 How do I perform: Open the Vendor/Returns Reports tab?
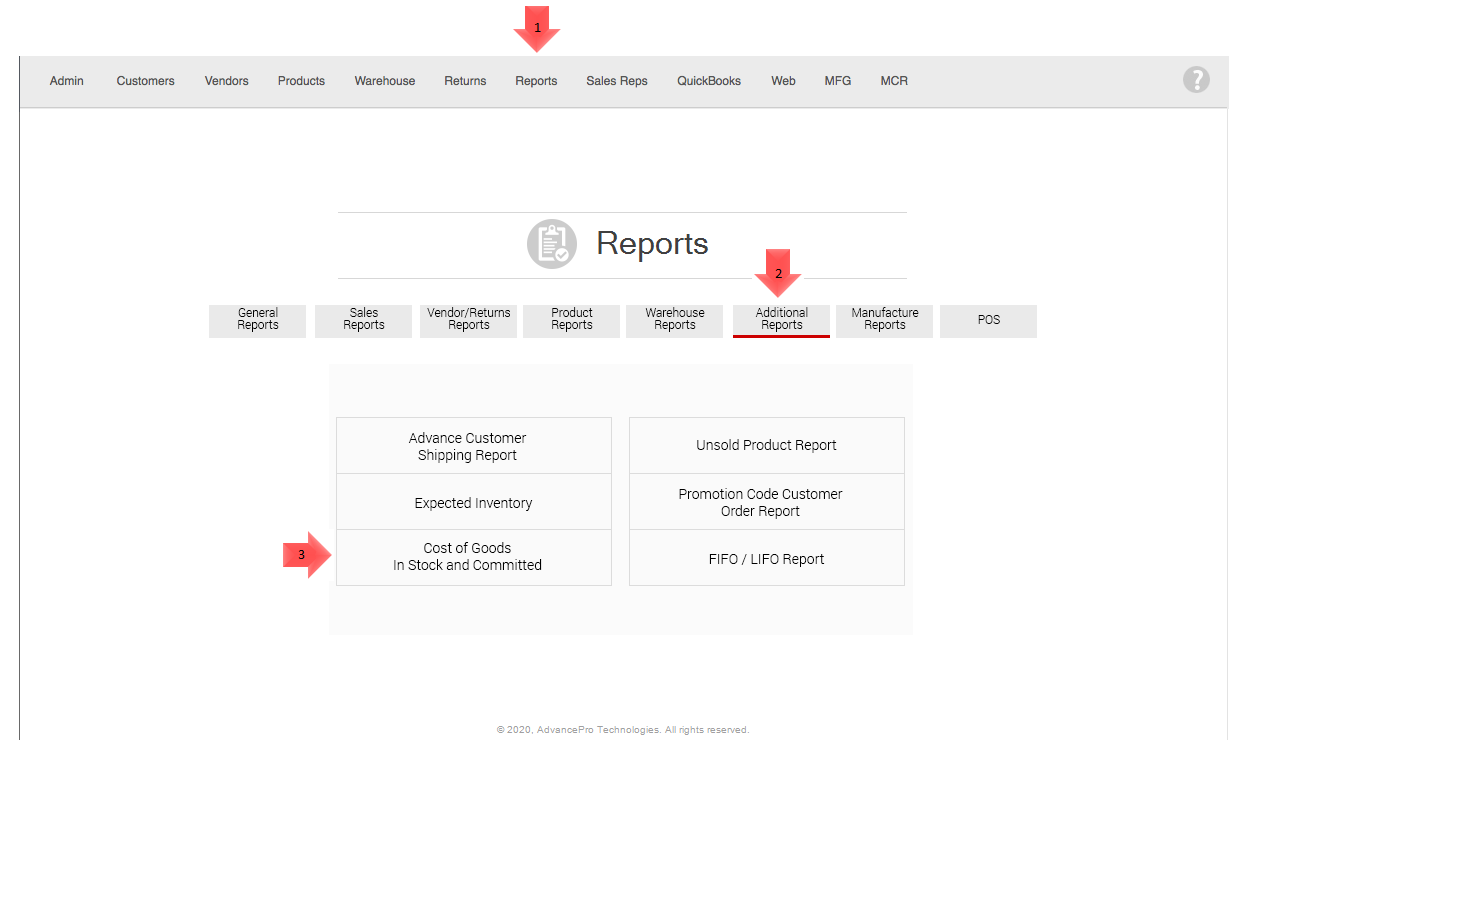point(468,320)
